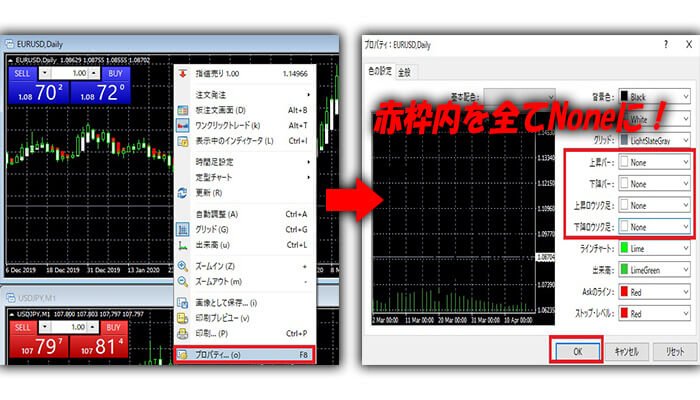Click the indicators list (表示中のインディケータ) icon
The image size is (700, 400).
(x=183, y=142)
